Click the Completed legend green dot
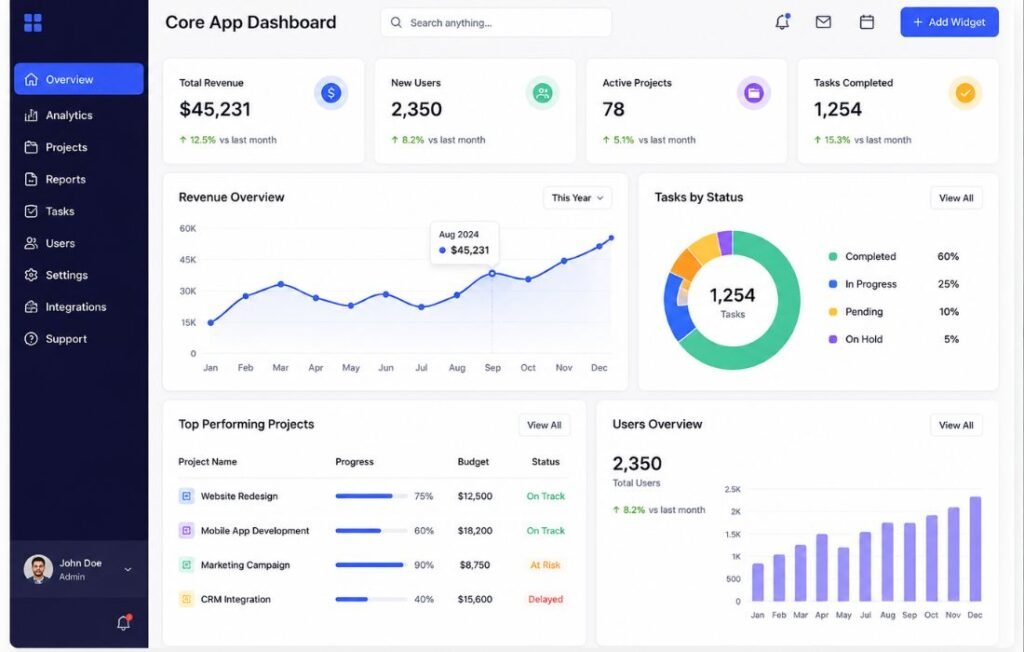Viewport: 1024px width, 652px height. coord(833,257)
